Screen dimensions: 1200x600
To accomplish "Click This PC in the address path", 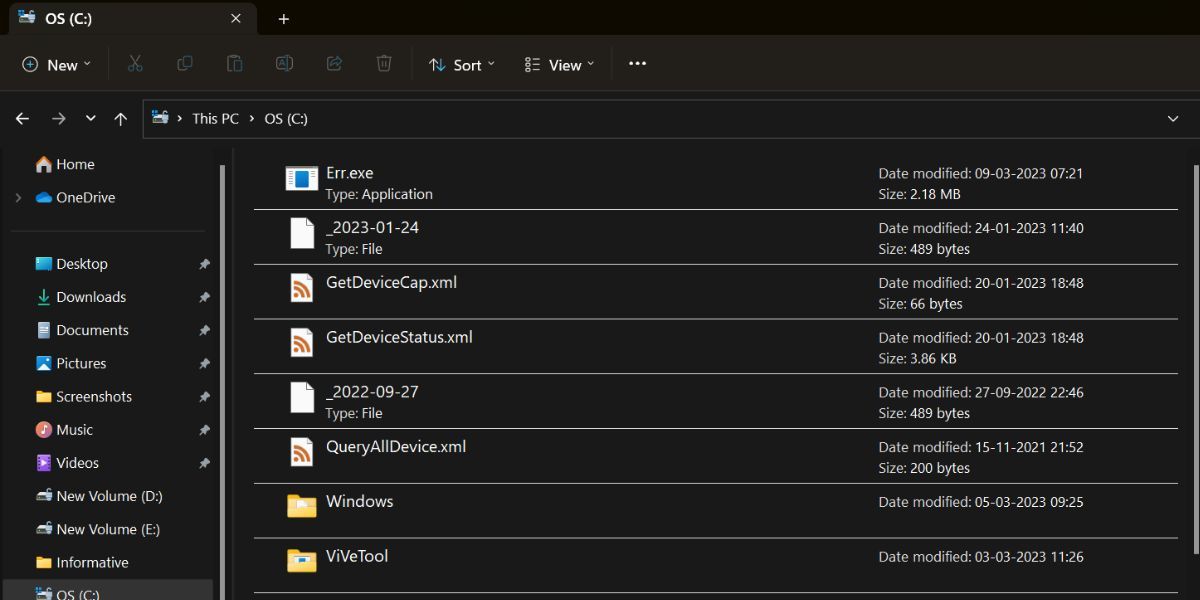I will pos(216,118).
